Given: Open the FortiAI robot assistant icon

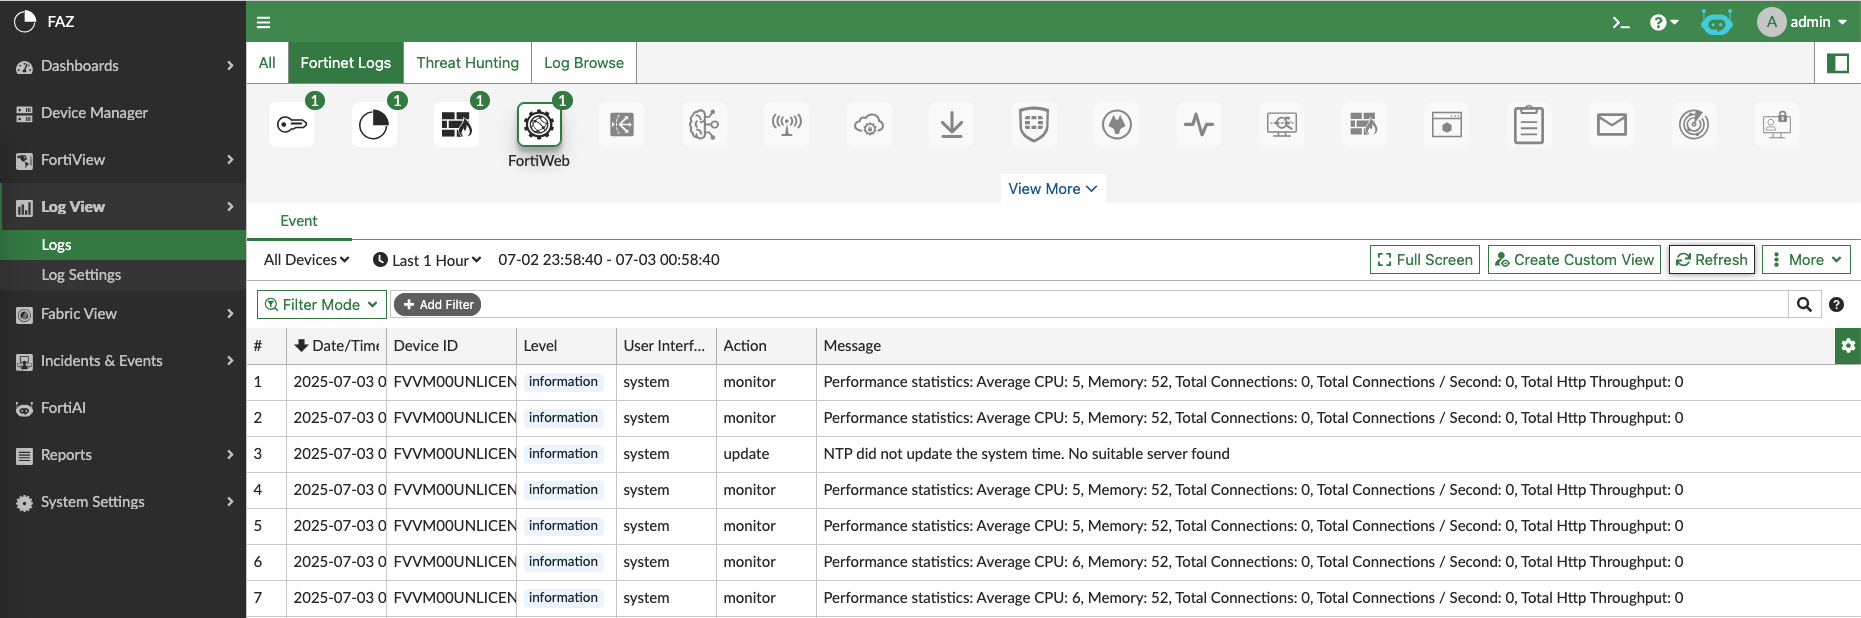Looking at the screenshot, I should 1717,22.
